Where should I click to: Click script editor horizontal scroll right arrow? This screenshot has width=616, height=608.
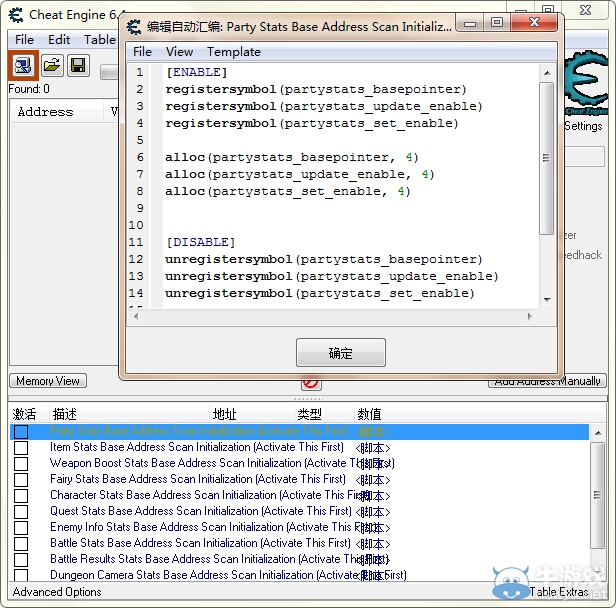530,317
